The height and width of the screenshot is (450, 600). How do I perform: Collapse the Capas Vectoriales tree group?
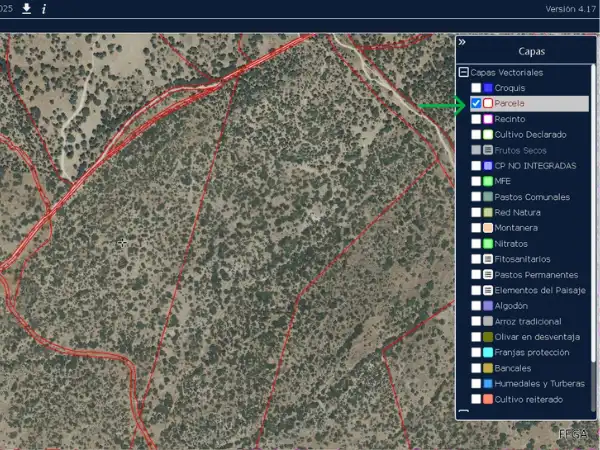click(x=463, y=73)
